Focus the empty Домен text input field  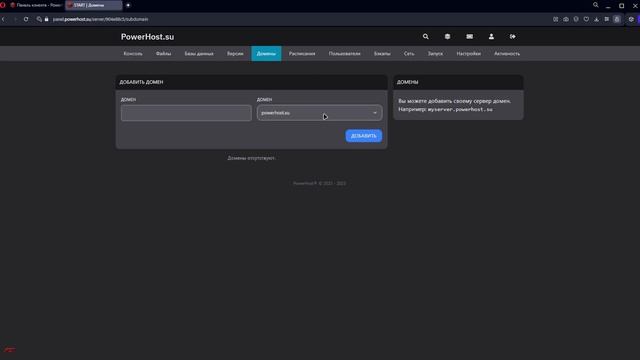click(186, 113)
